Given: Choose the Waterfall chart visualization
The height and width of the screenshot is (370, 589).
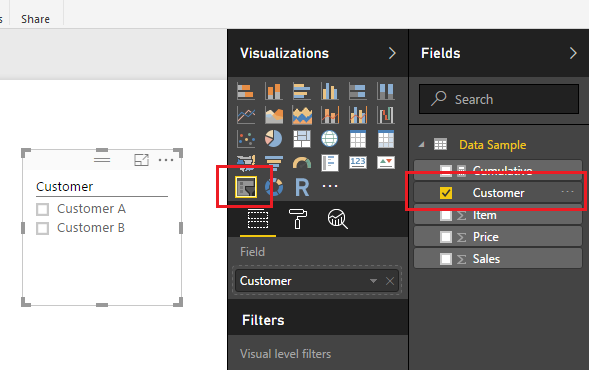Looking at the screenshot, I should point(386,115).
